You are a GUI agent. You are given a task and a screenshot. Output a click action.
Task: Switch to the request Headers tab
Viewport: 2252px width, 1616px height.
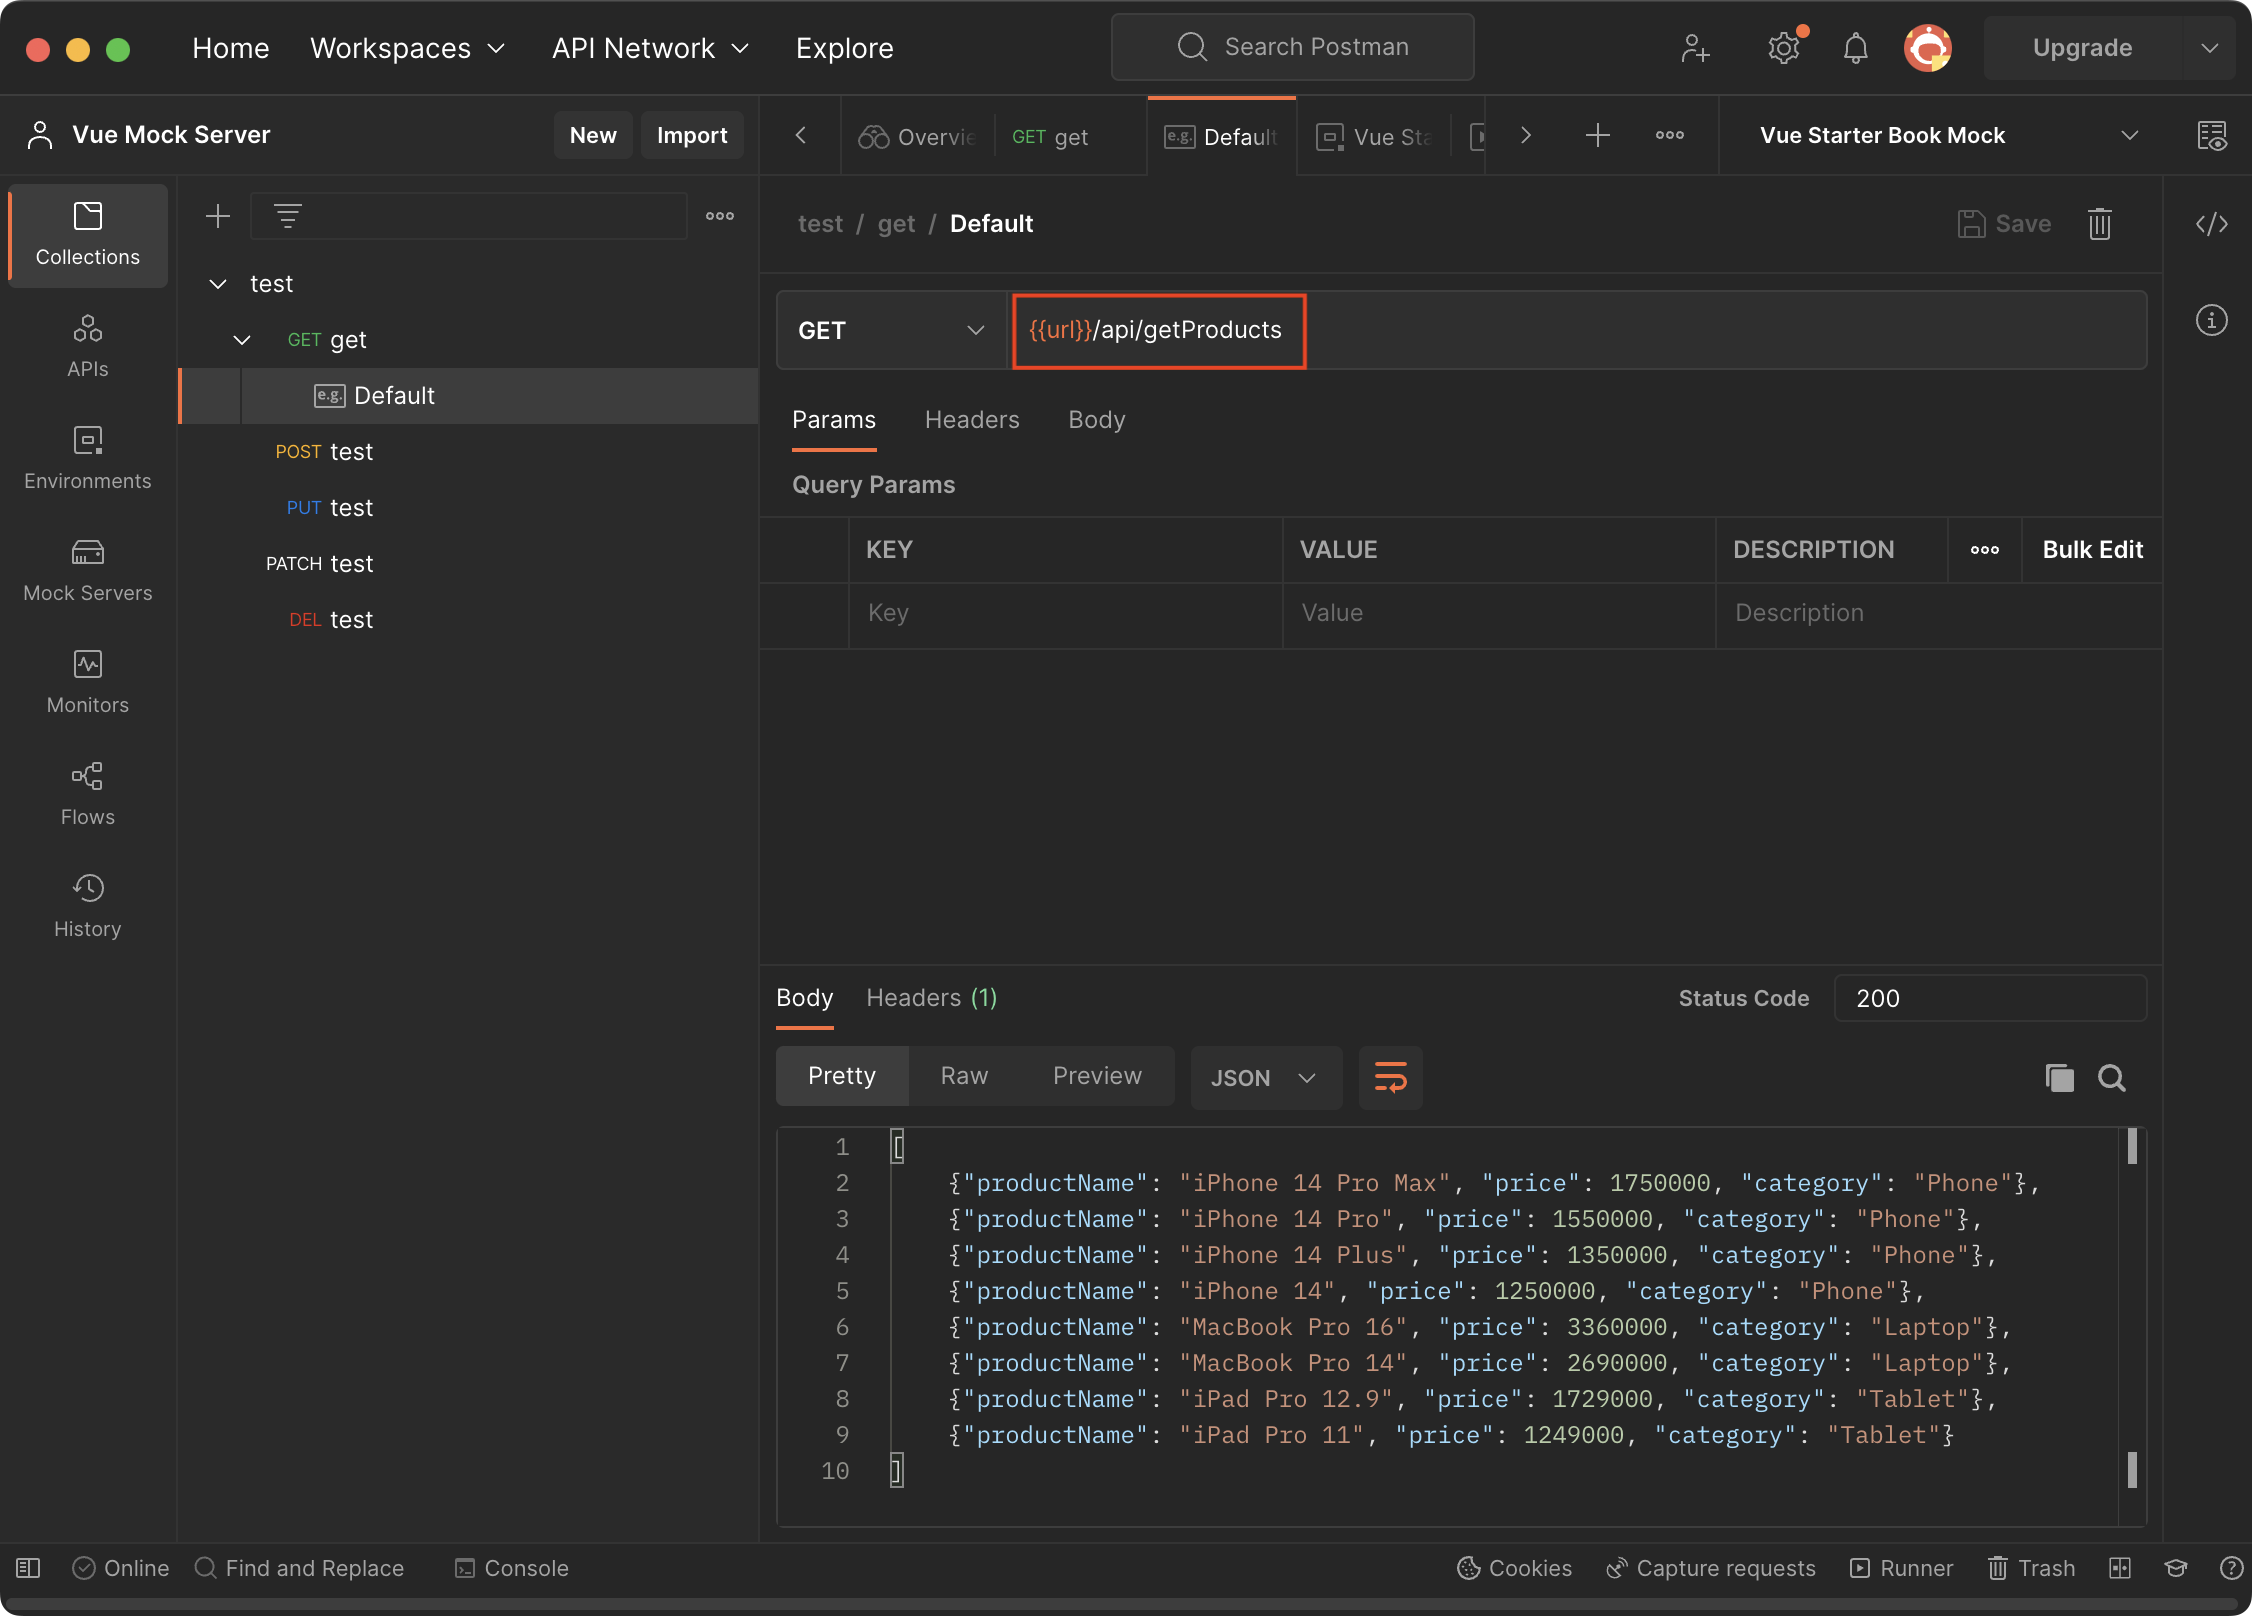tap(972, 420)
